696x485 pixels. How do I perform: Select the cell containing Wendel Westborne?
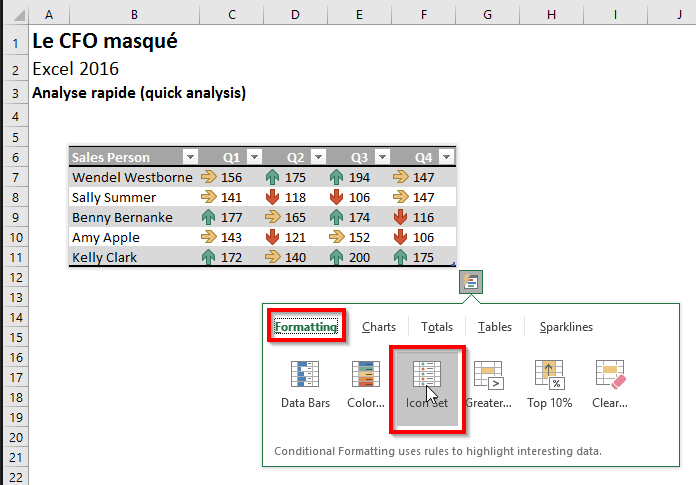(x=132, y=177)
